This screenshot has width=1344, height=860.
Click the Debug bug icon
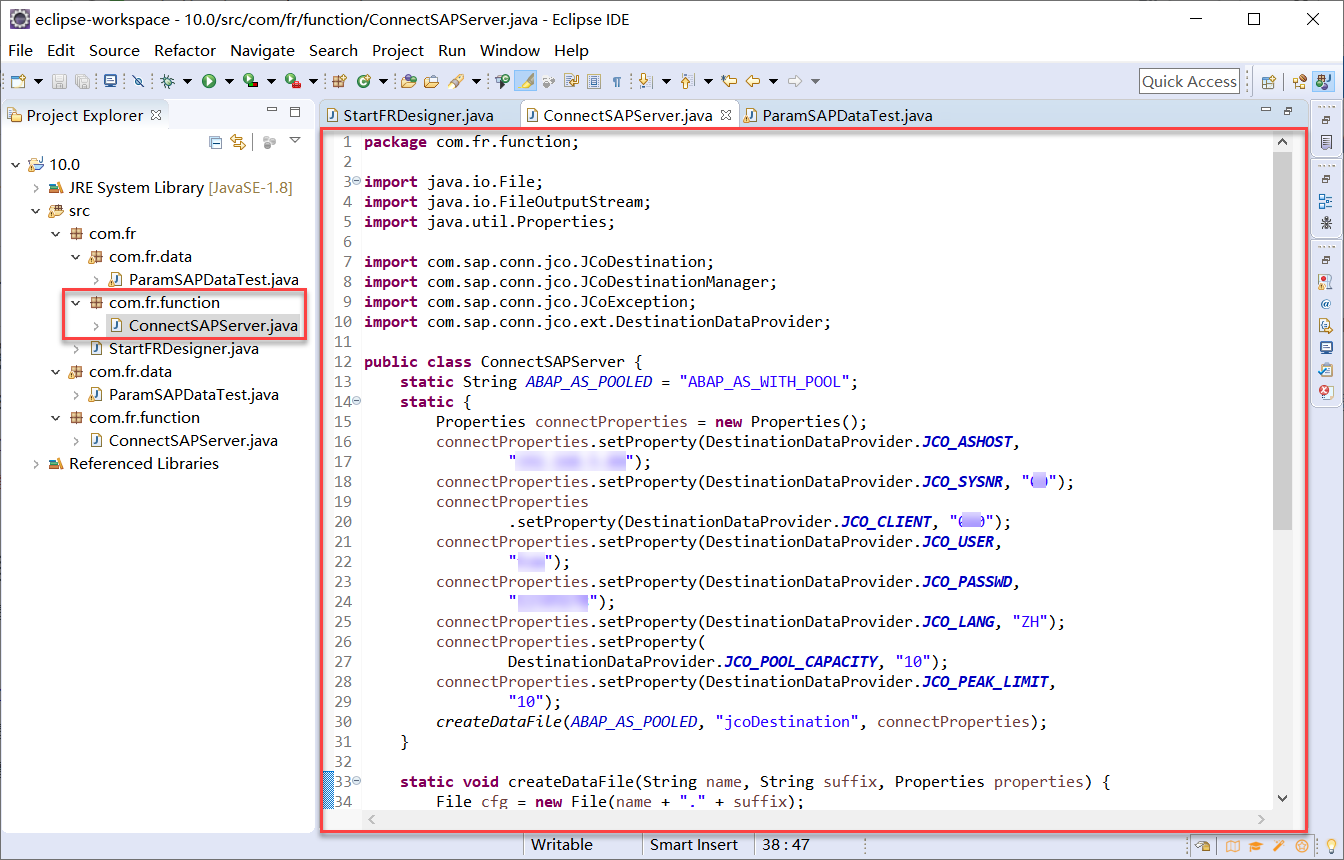(167, 81)
